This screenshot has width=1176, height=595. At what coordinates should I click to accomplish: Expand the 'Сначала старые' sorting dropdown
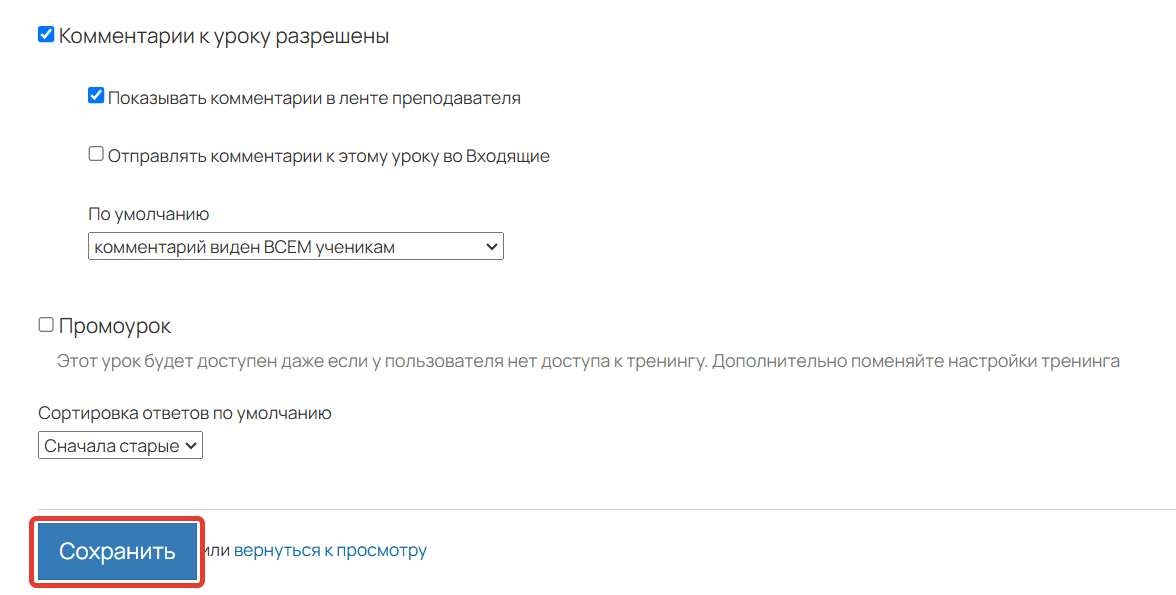coord(120,446)
